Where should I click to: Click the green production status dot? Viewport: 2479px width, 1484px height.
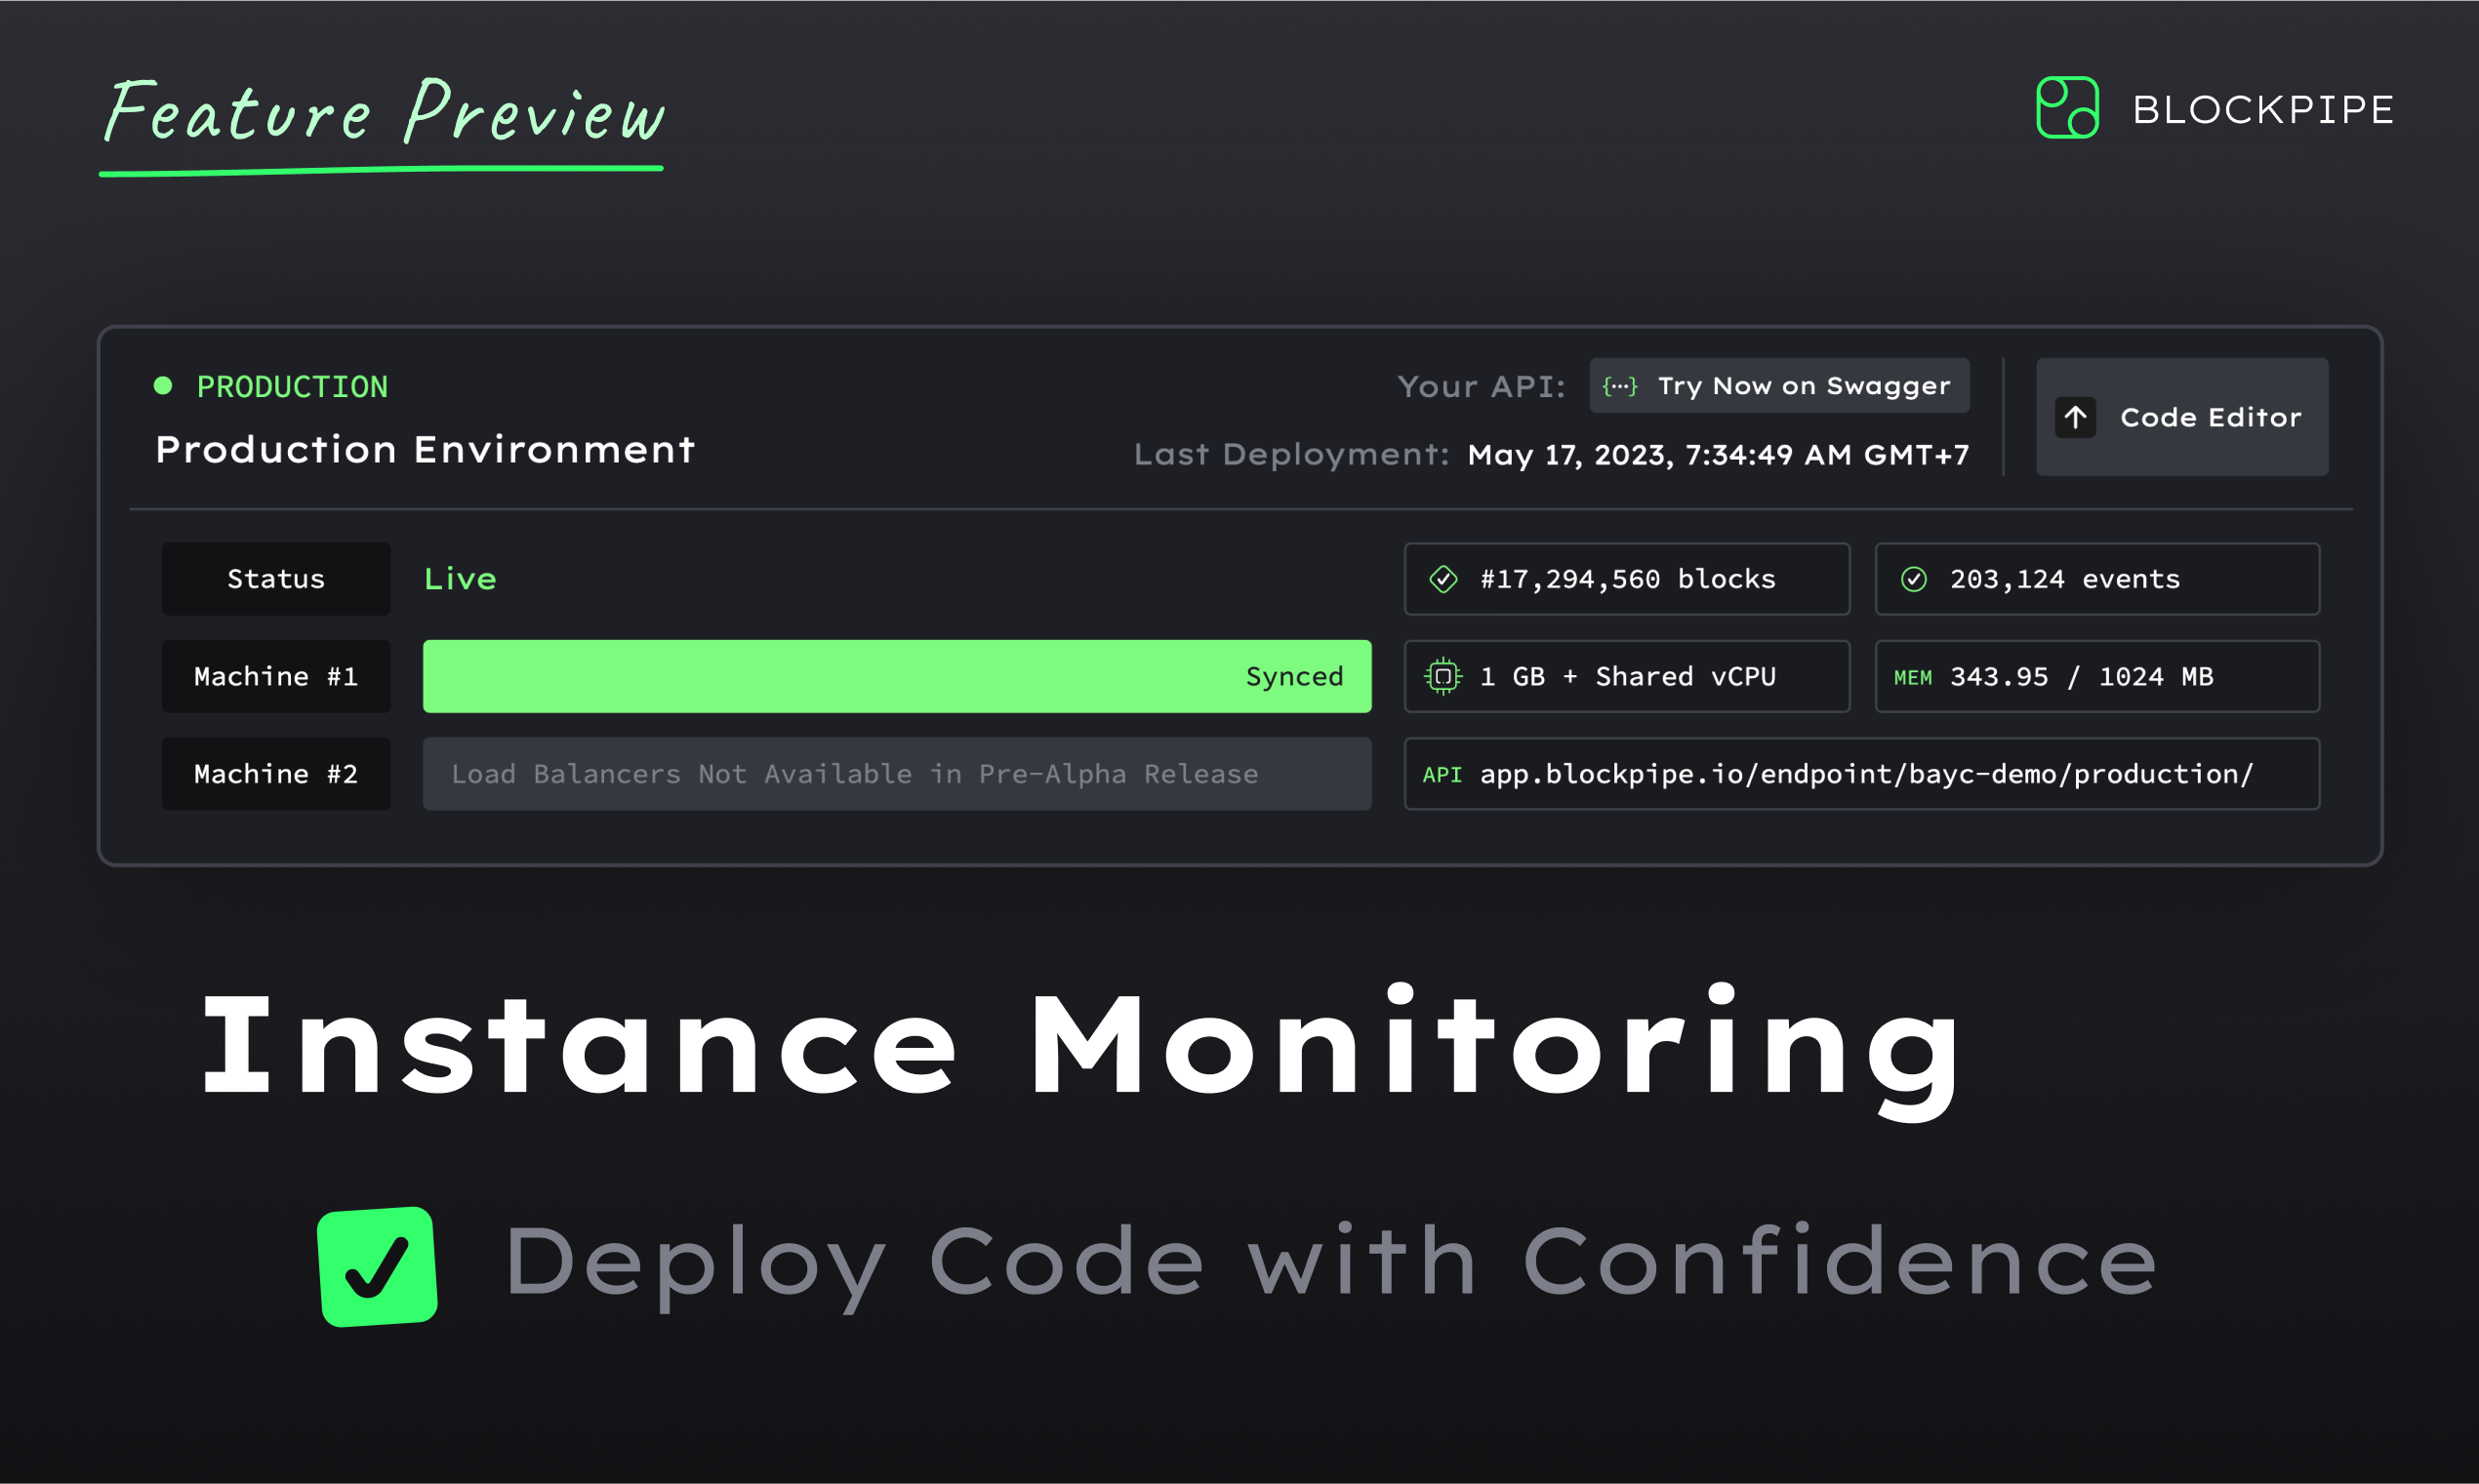(163, 386)
